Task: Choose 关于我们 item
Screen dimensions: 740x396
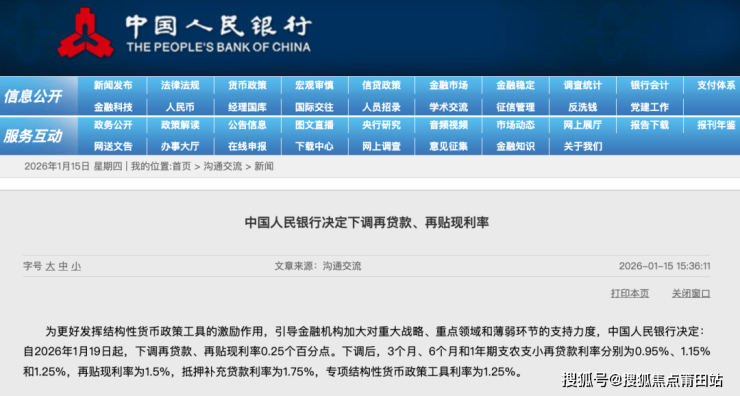Action: tap(582, 146)
